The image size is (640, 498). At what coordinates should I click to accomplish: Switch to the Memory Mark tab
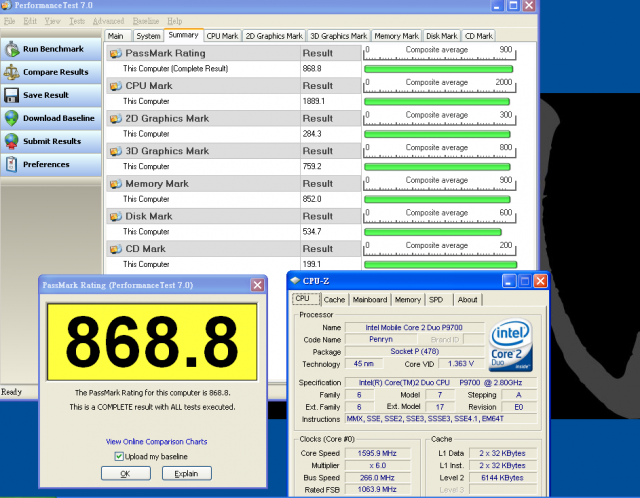[397, 36]
